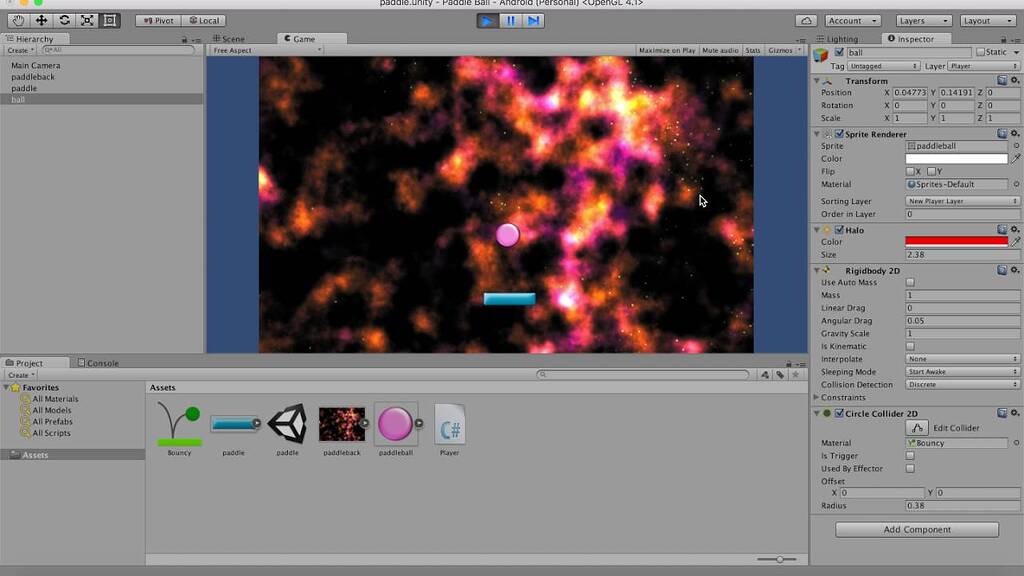Enable Is Kinematic on the Rigidbody 2D
The height and width of the screenshot is (576, 1024).
click(909, 346)
